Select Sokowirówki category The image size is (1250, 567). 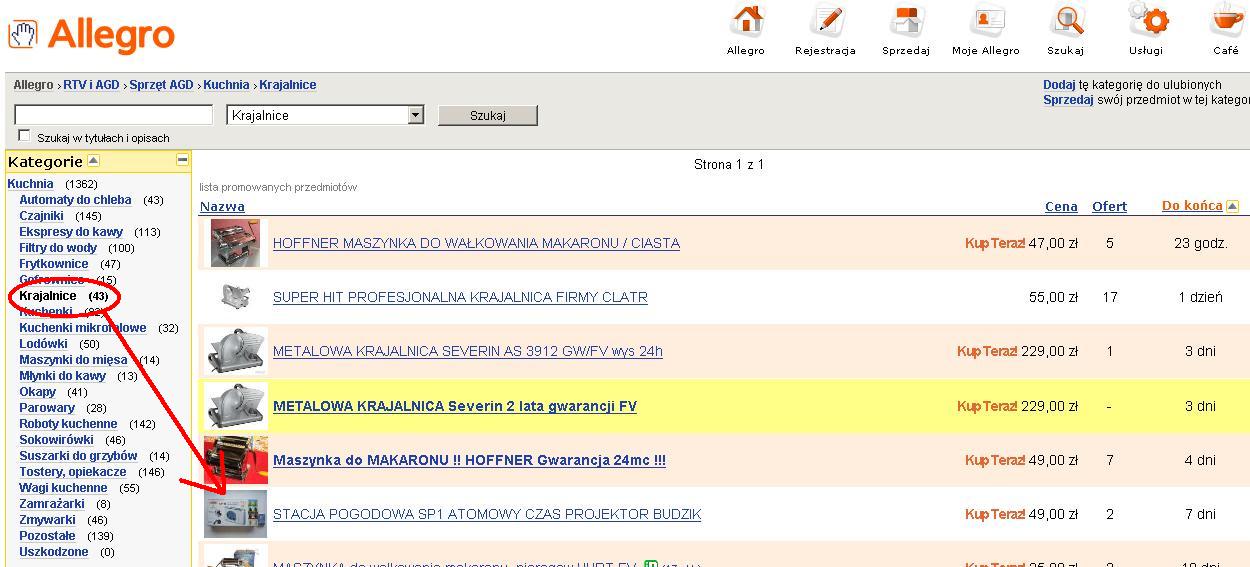(56, 440)
